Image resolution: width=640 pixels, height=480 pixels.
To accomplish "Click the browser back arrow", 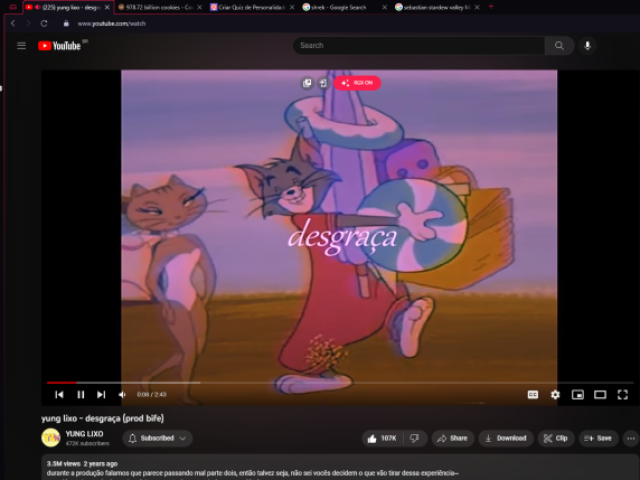I will [13, 23].
